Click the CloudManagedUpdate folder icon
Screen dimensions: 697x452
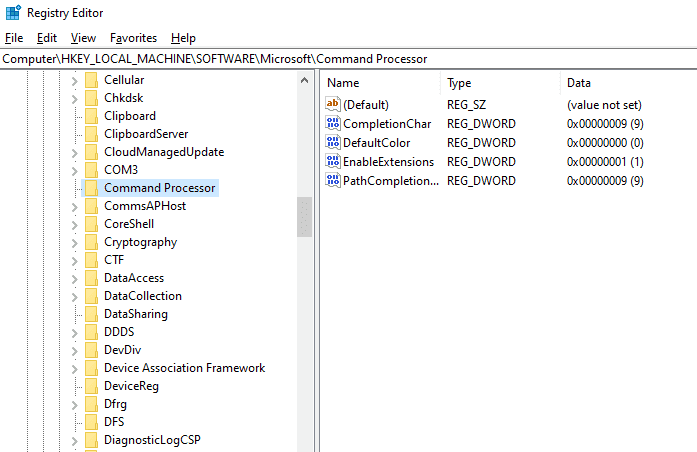coord(91,152)
